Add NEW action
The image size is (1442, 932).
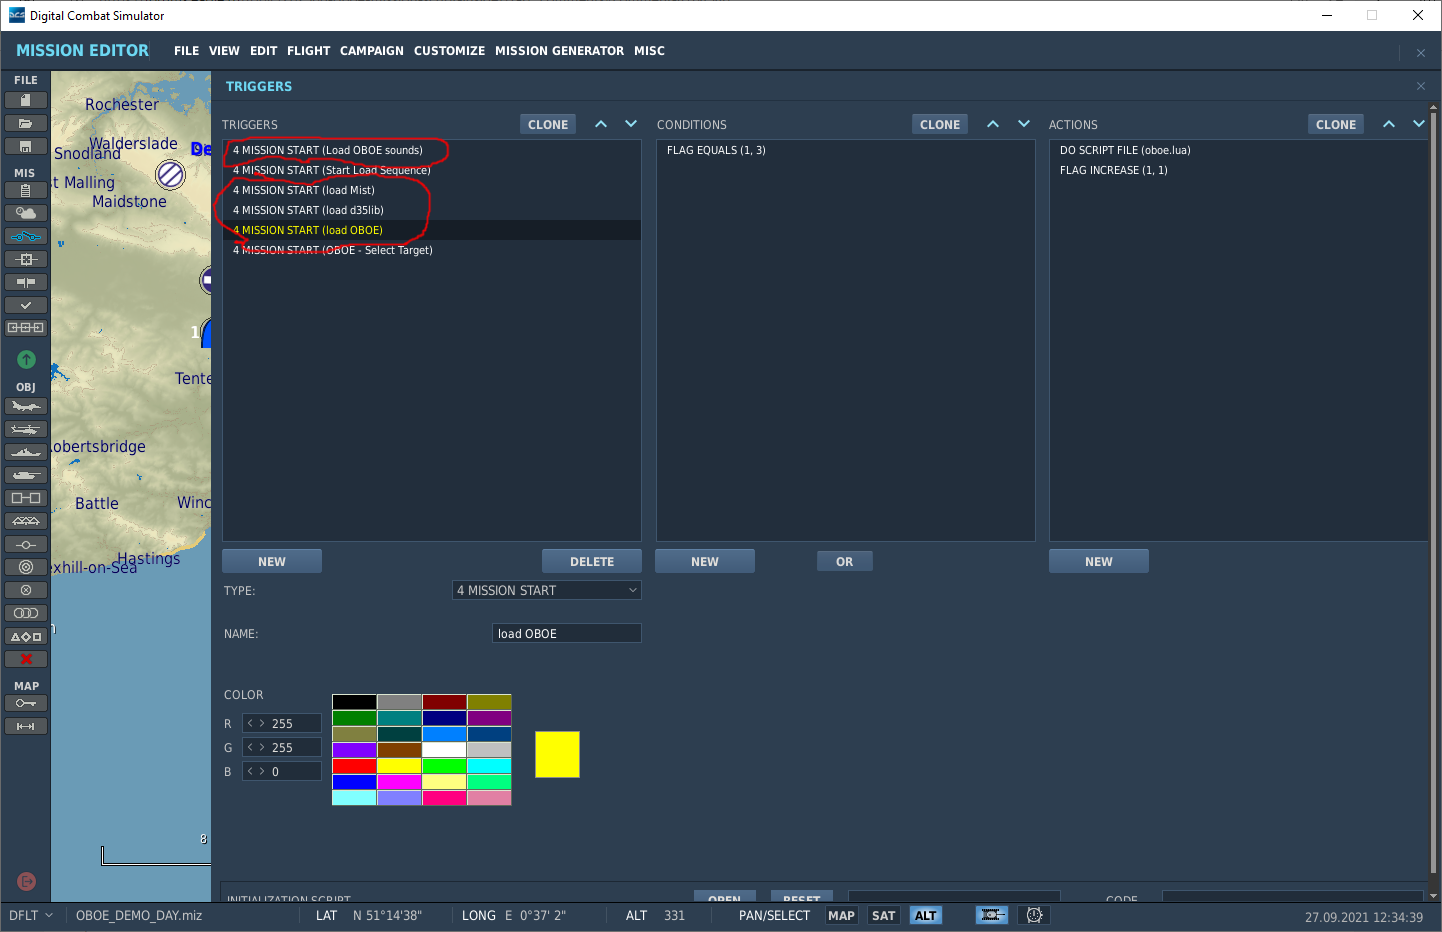click(1099, 561)
